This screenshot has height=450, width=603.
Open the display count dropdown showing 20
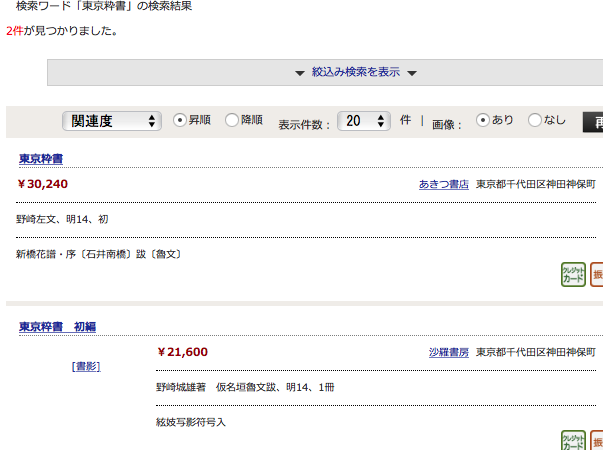(363, 121)
